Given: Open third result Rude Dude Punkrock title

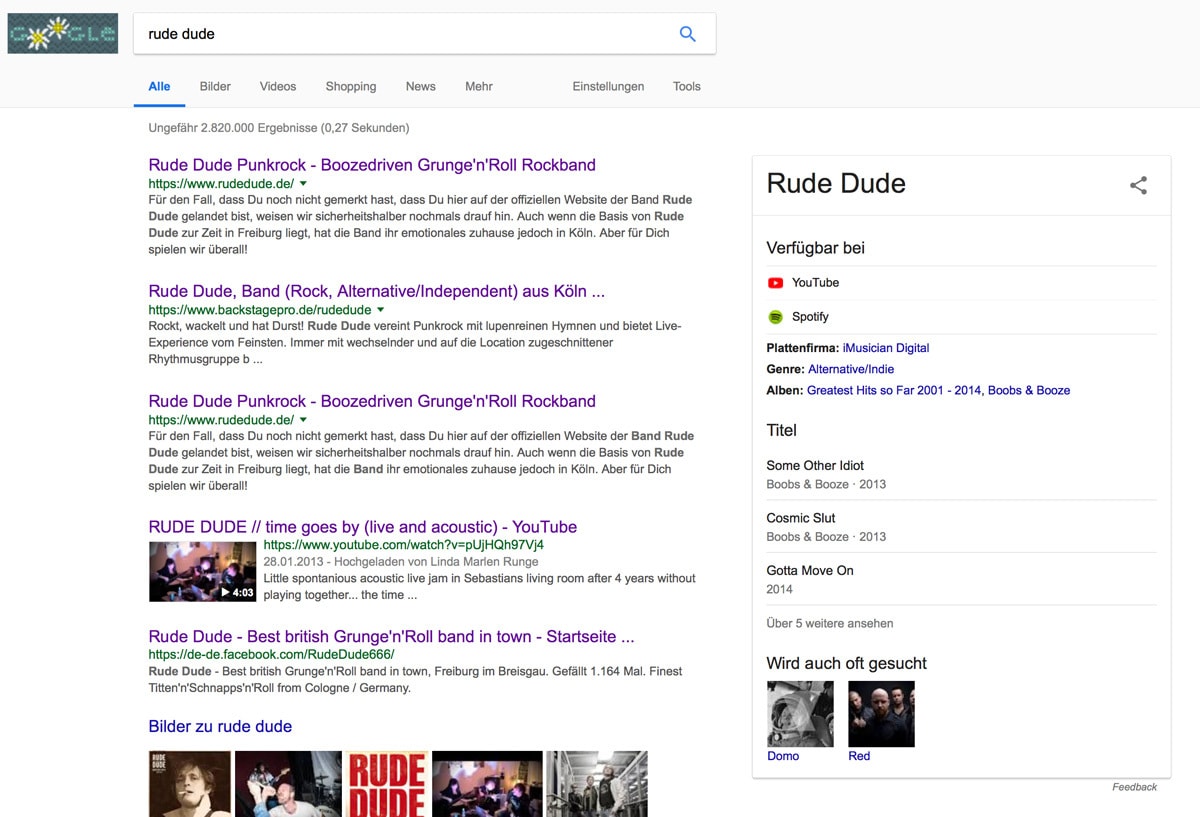Looking at the screenshot, I should coord(372,401).
